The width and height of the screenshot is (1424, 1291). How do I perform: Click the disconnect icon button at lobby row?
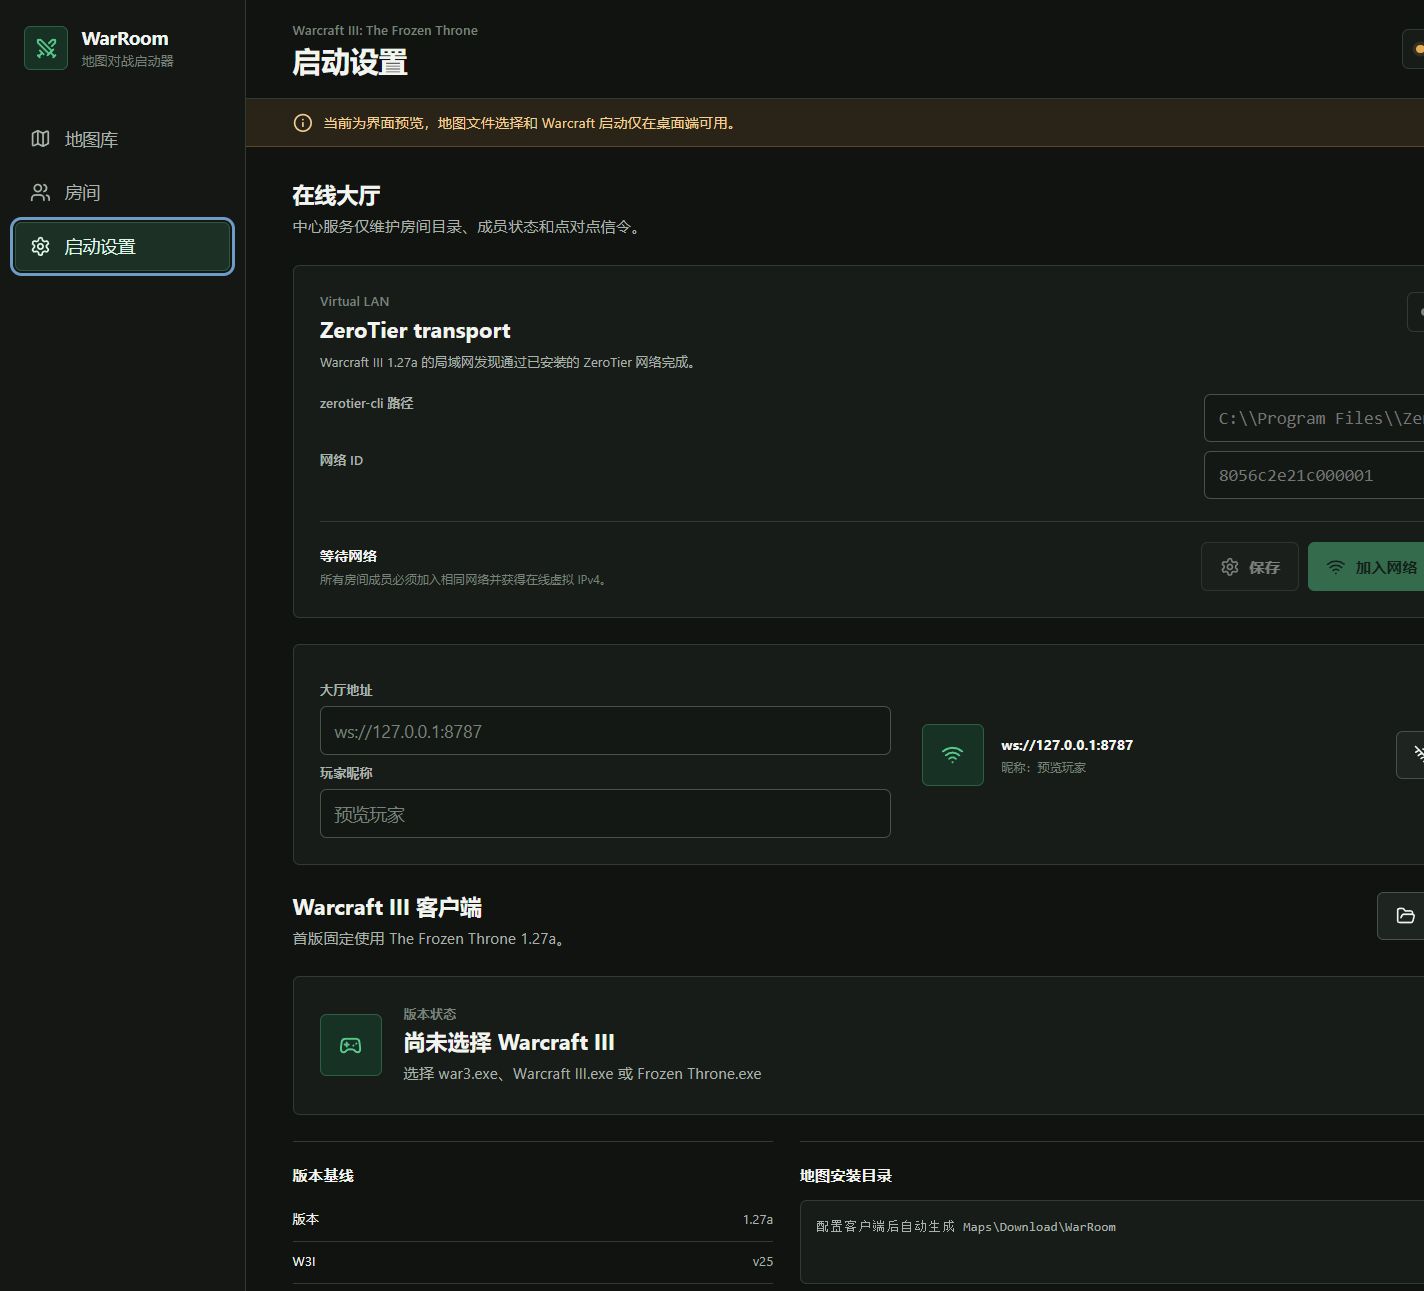(1411, 754)
